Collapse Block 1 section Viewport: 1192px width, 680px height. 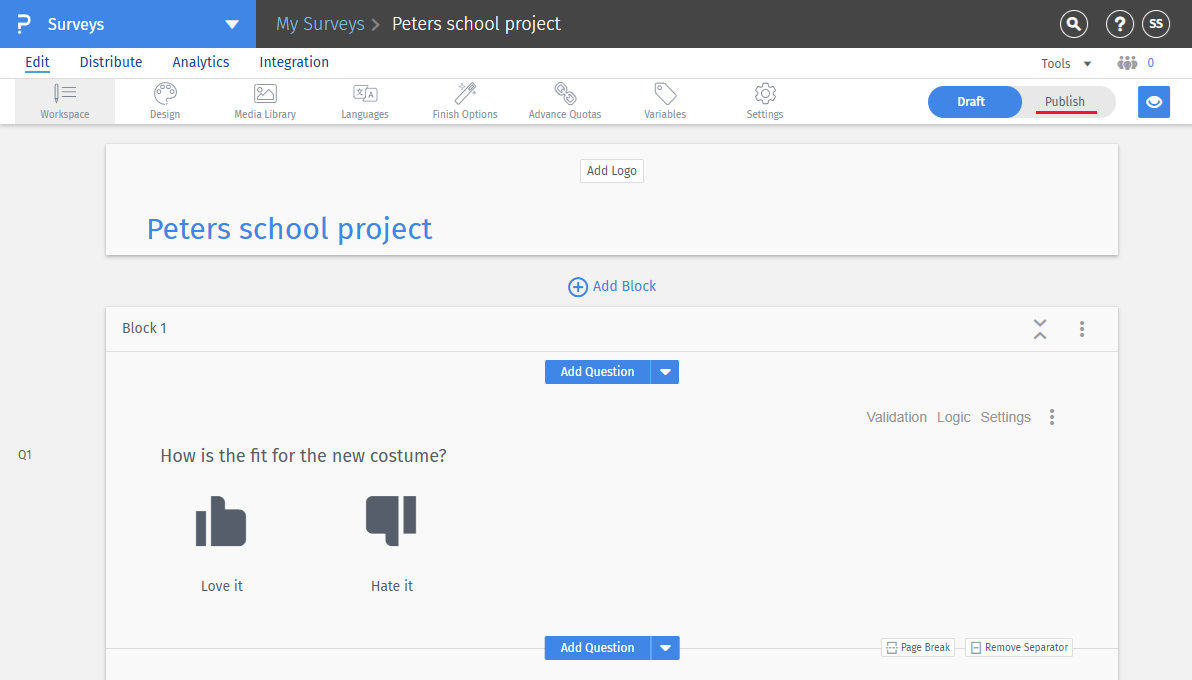pos(1040,329)
